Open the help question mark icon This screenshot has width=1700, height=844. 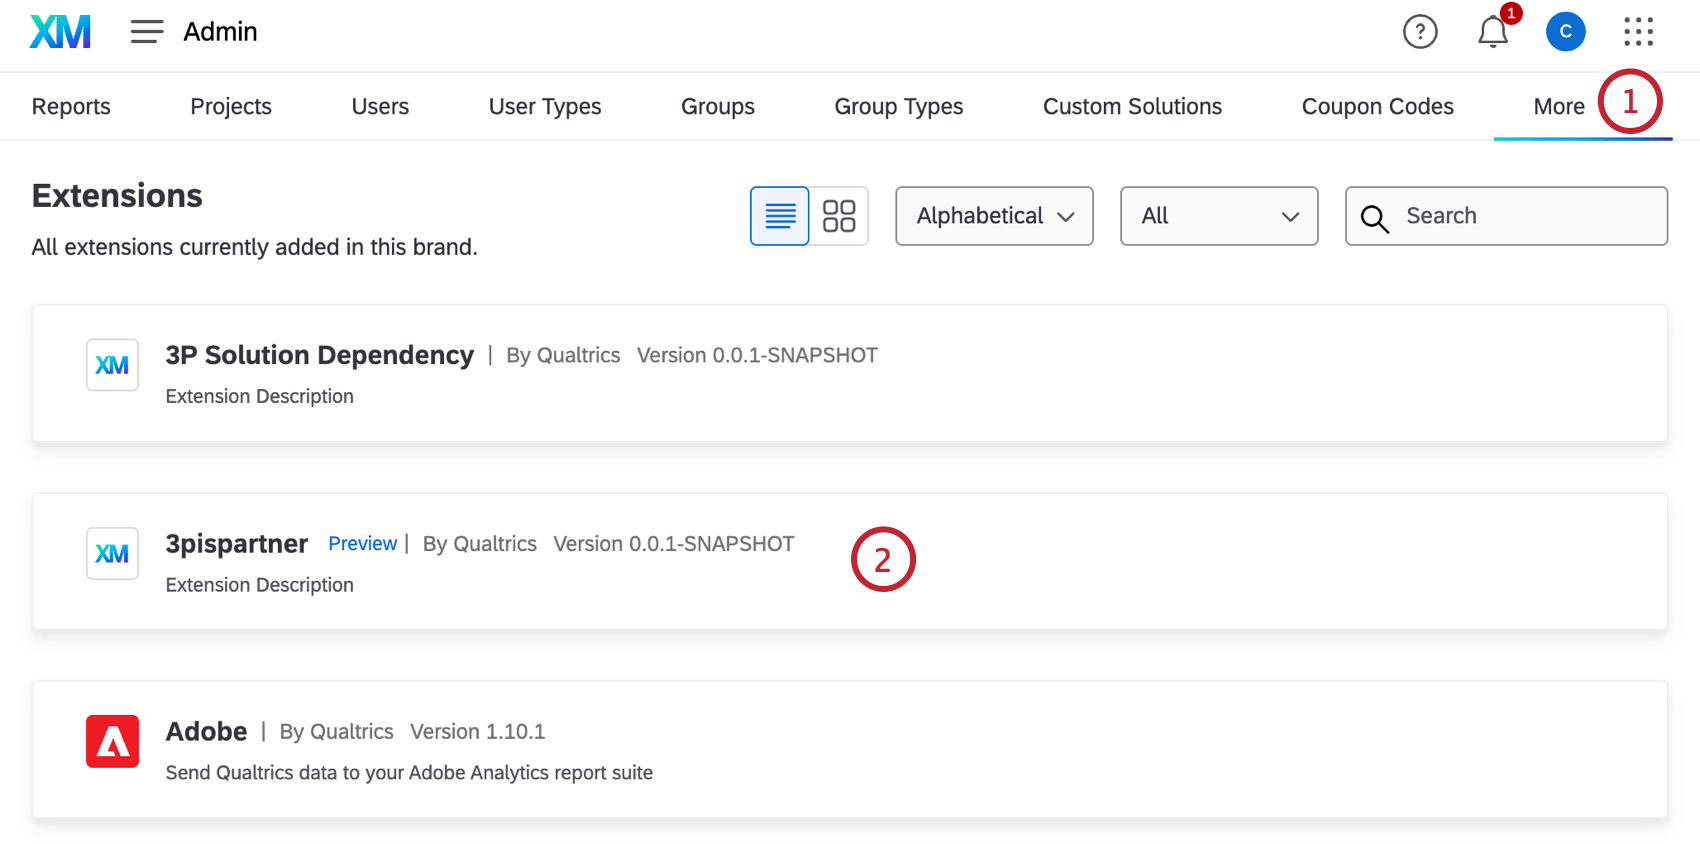(1420, 32)
